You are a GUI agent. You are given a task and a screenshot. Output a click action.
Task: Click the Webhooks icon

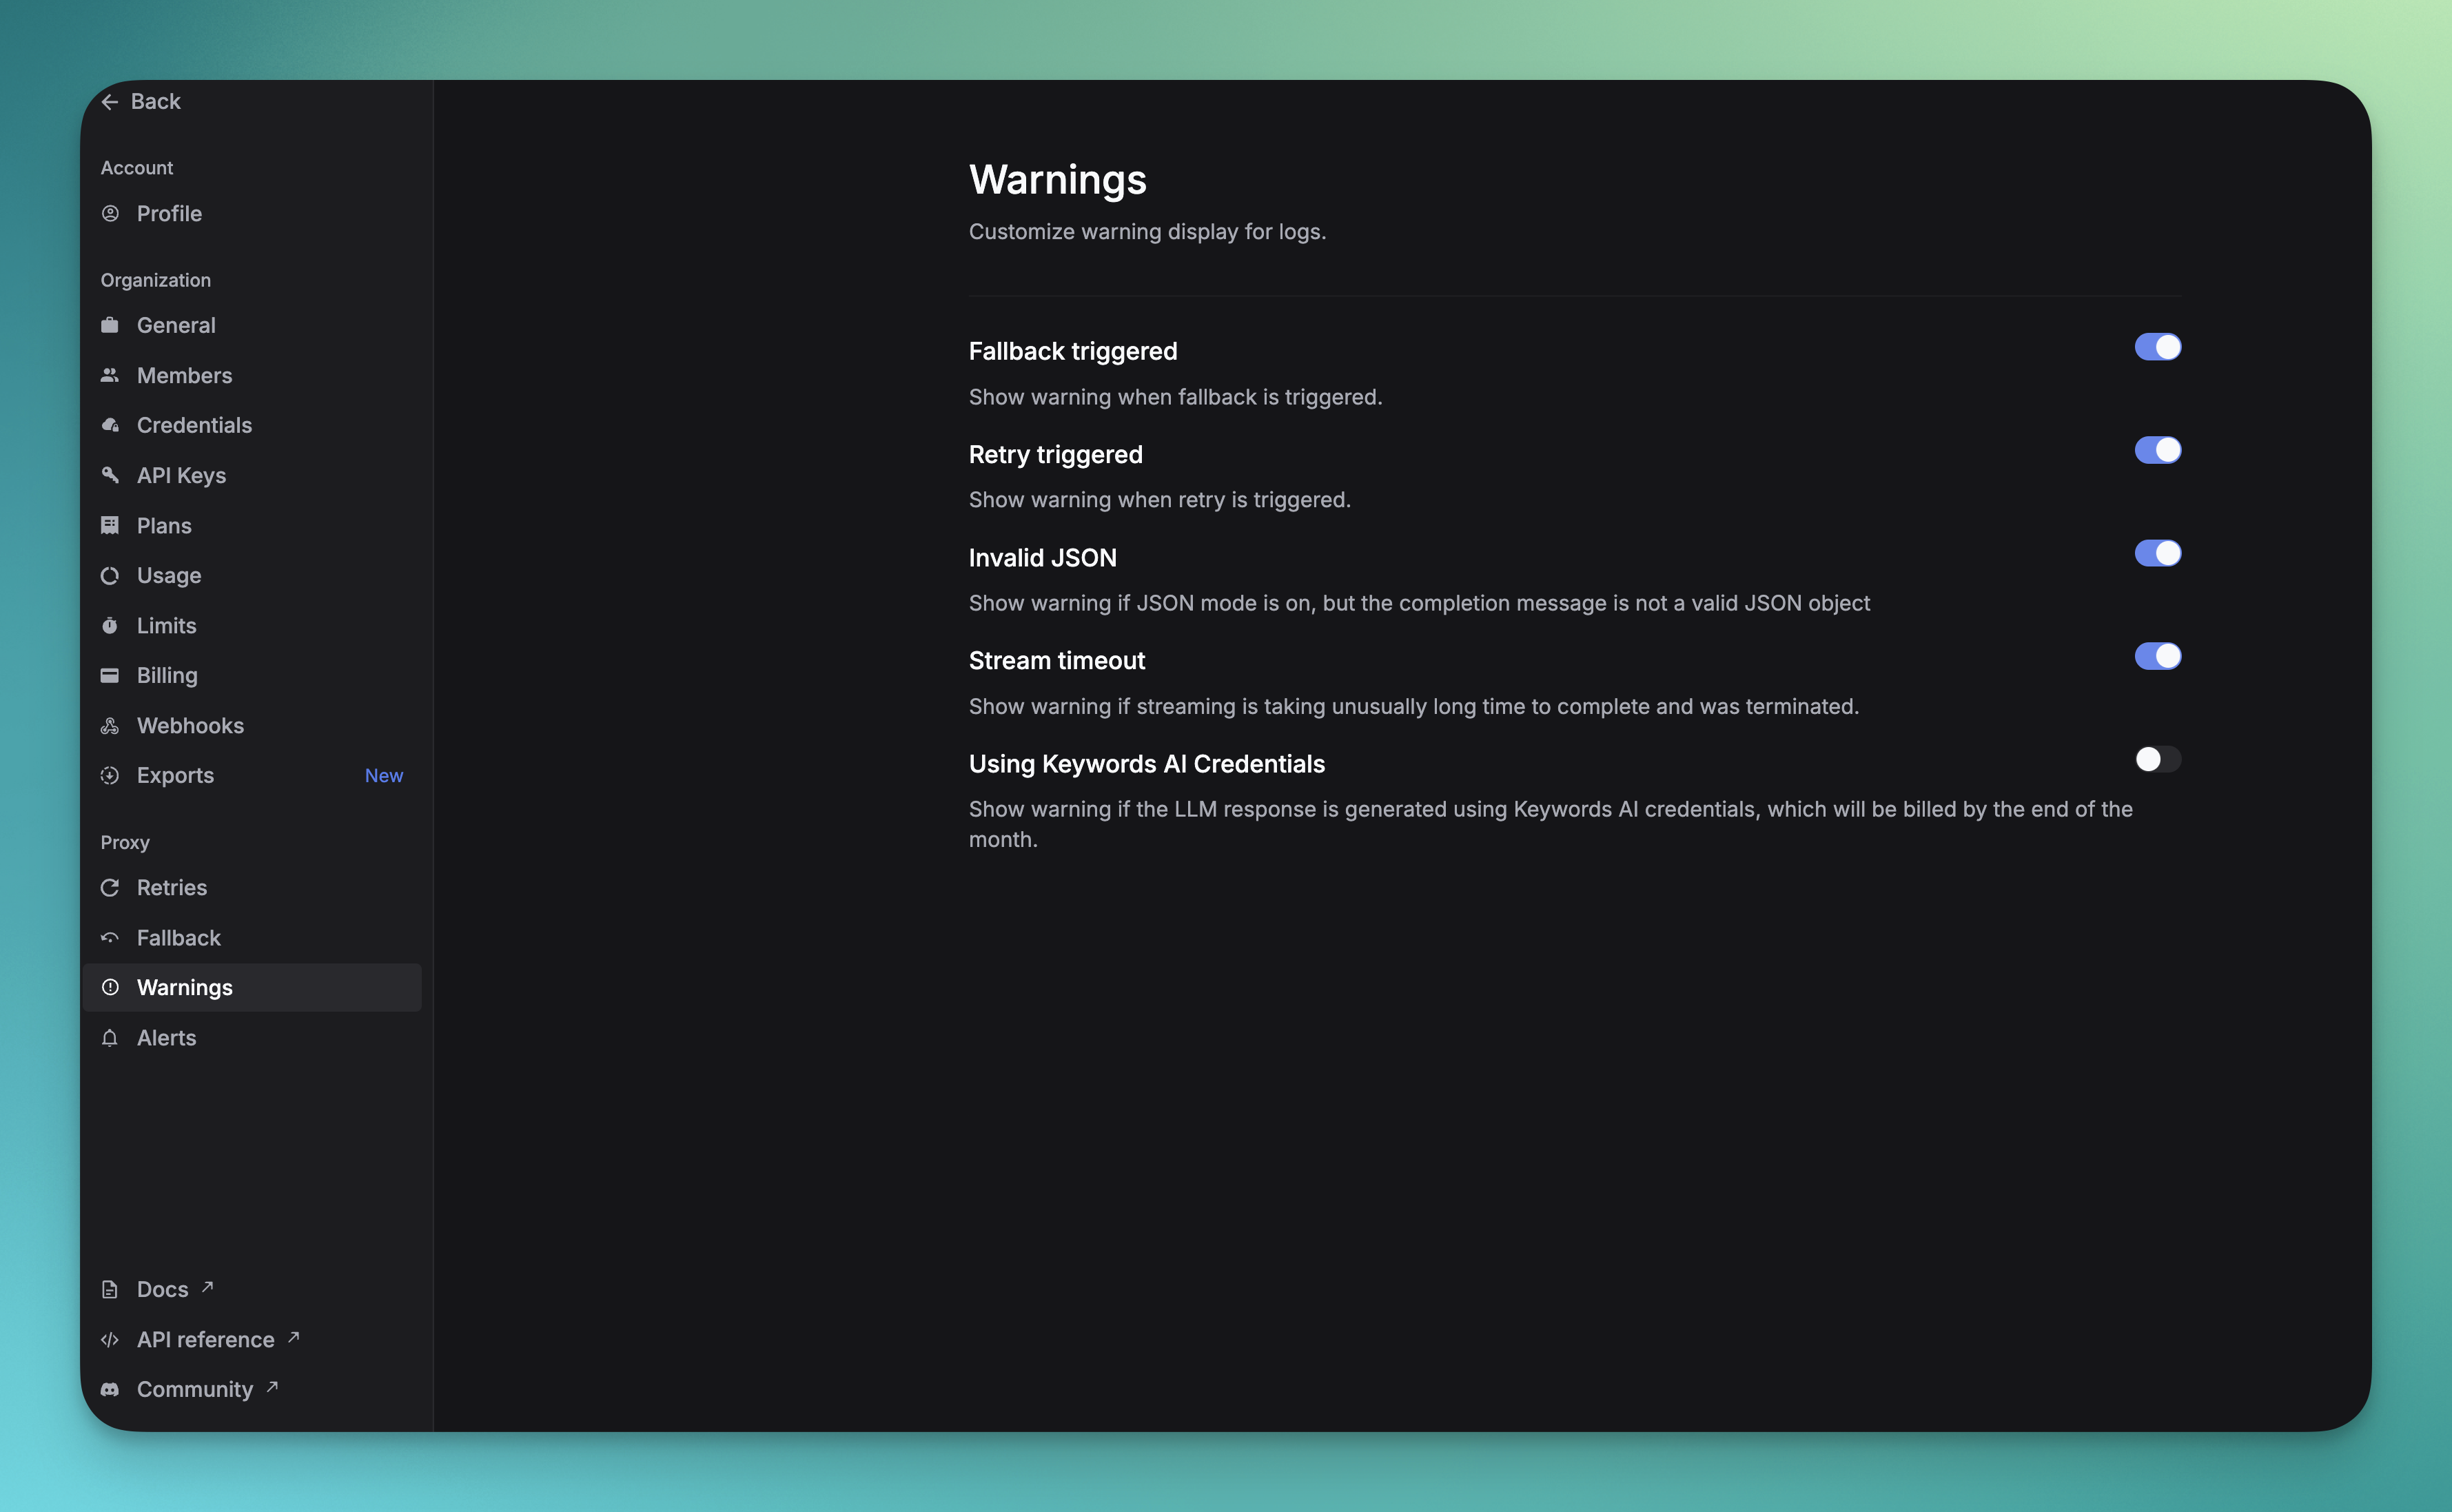(110, 725)
